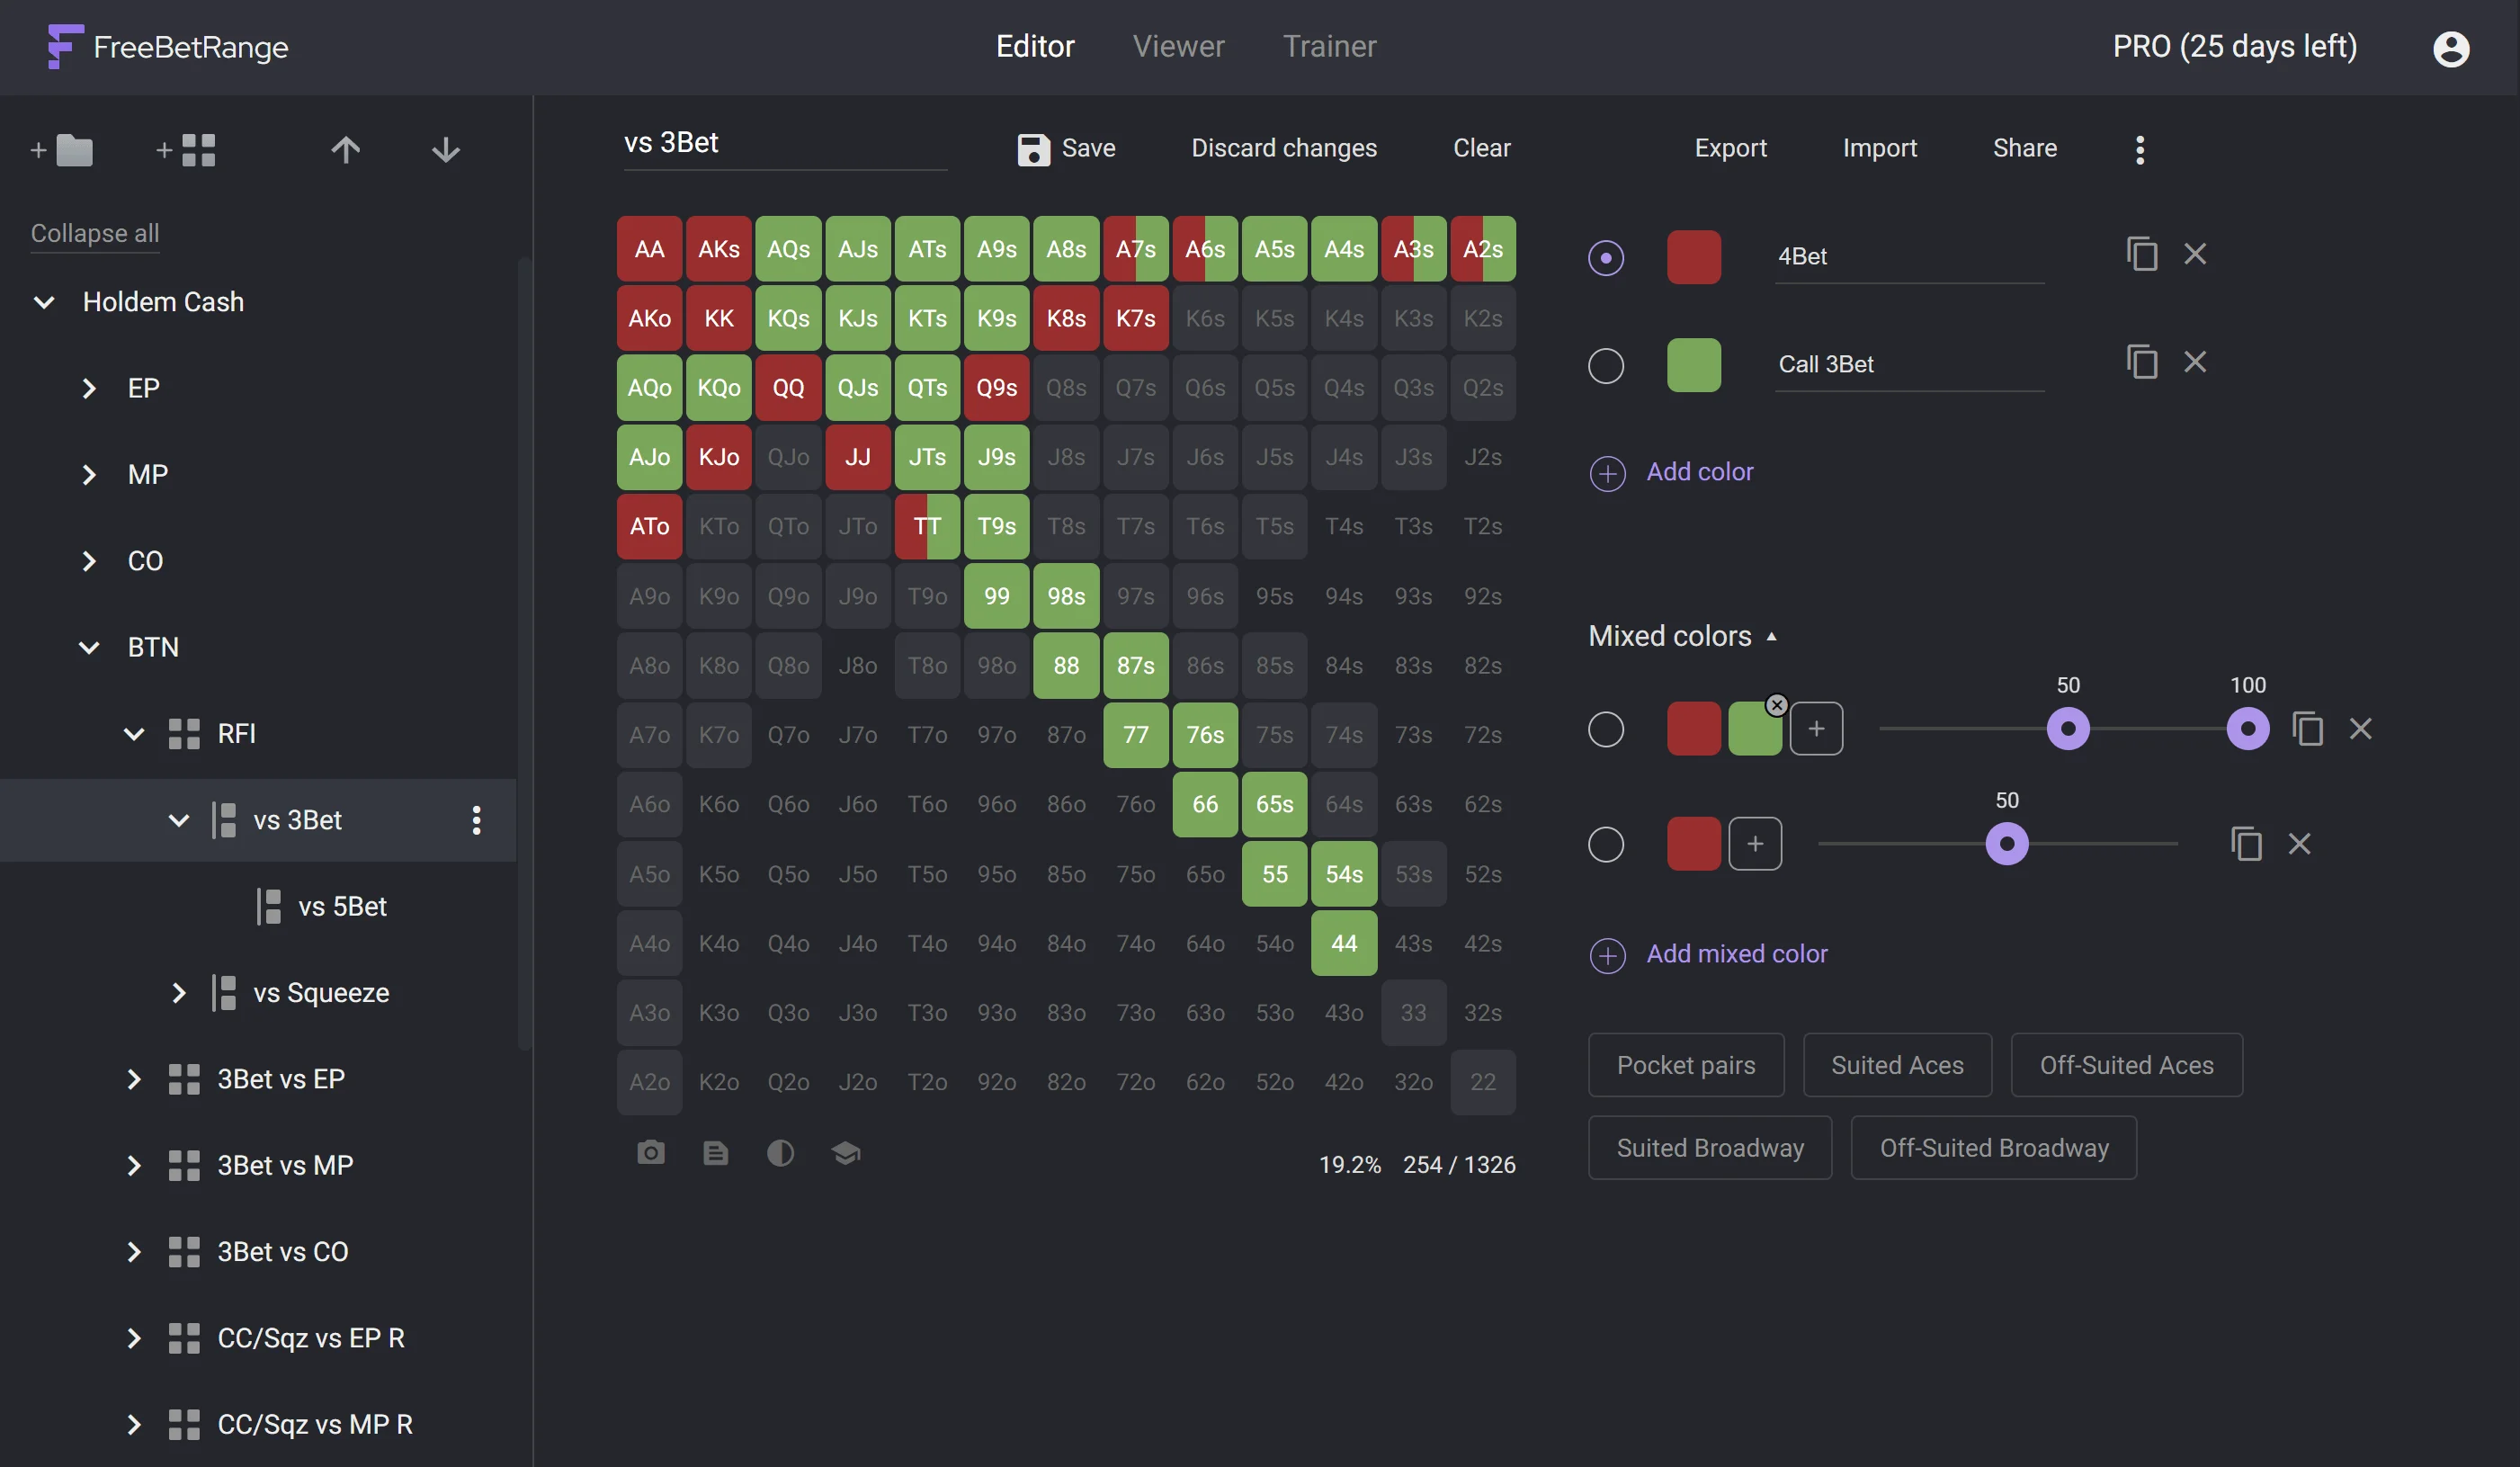Open the range text view

[x=716, y=1153]
